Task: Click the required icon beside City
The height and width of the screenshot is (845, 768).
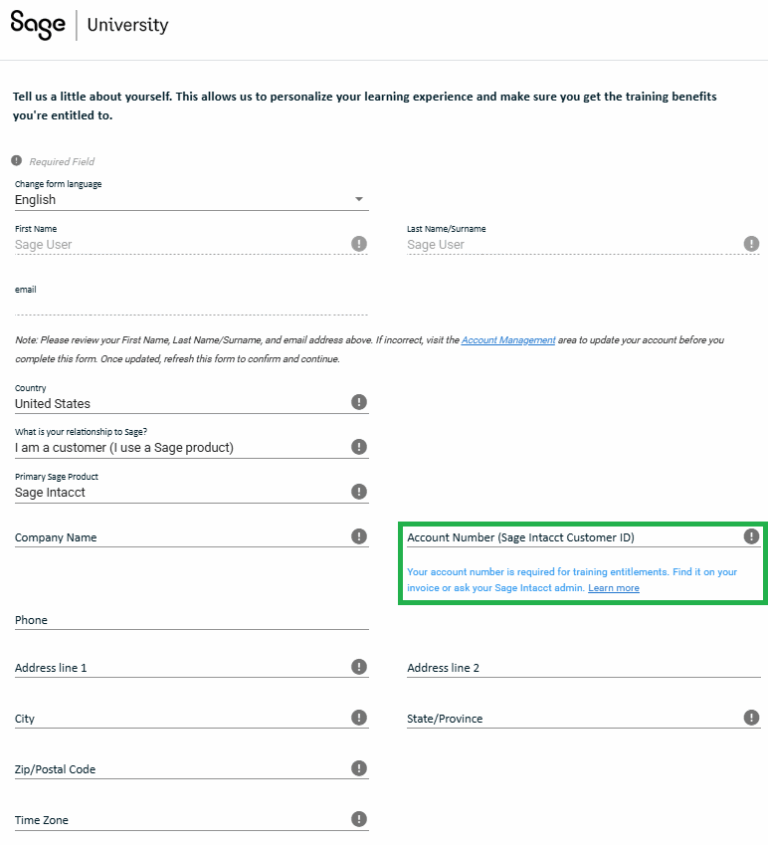Action: click(x=358, y=717)
